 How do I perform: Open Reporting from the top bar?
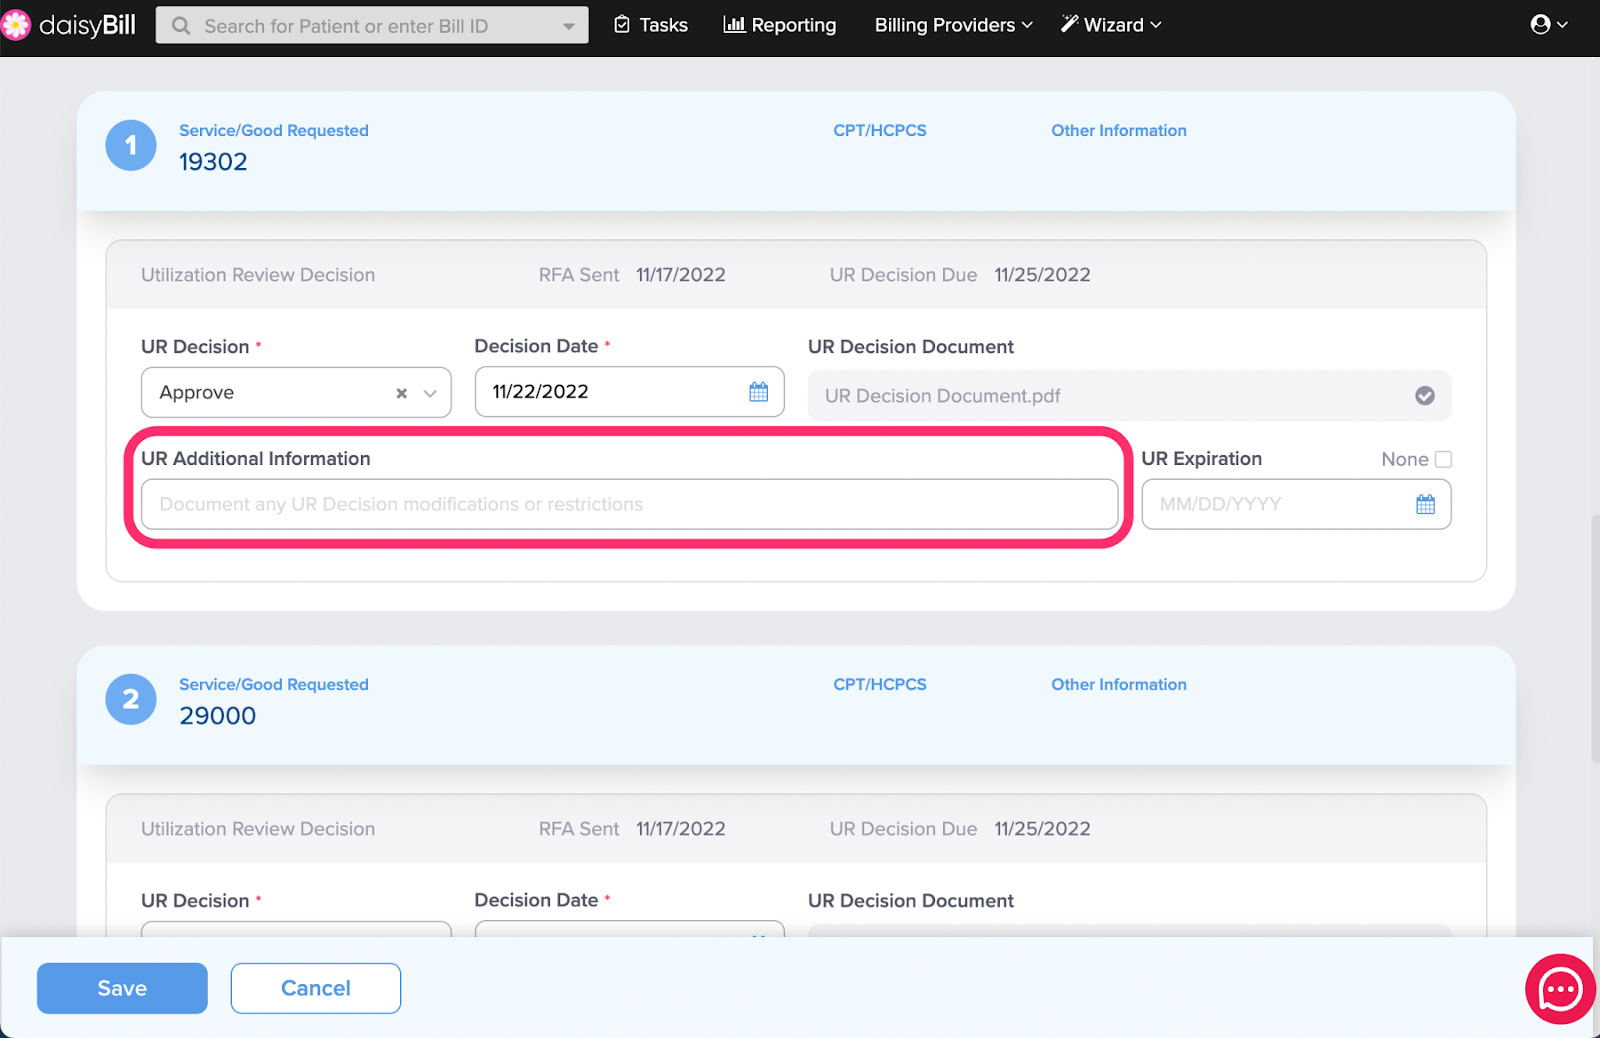tap(779, 25)
